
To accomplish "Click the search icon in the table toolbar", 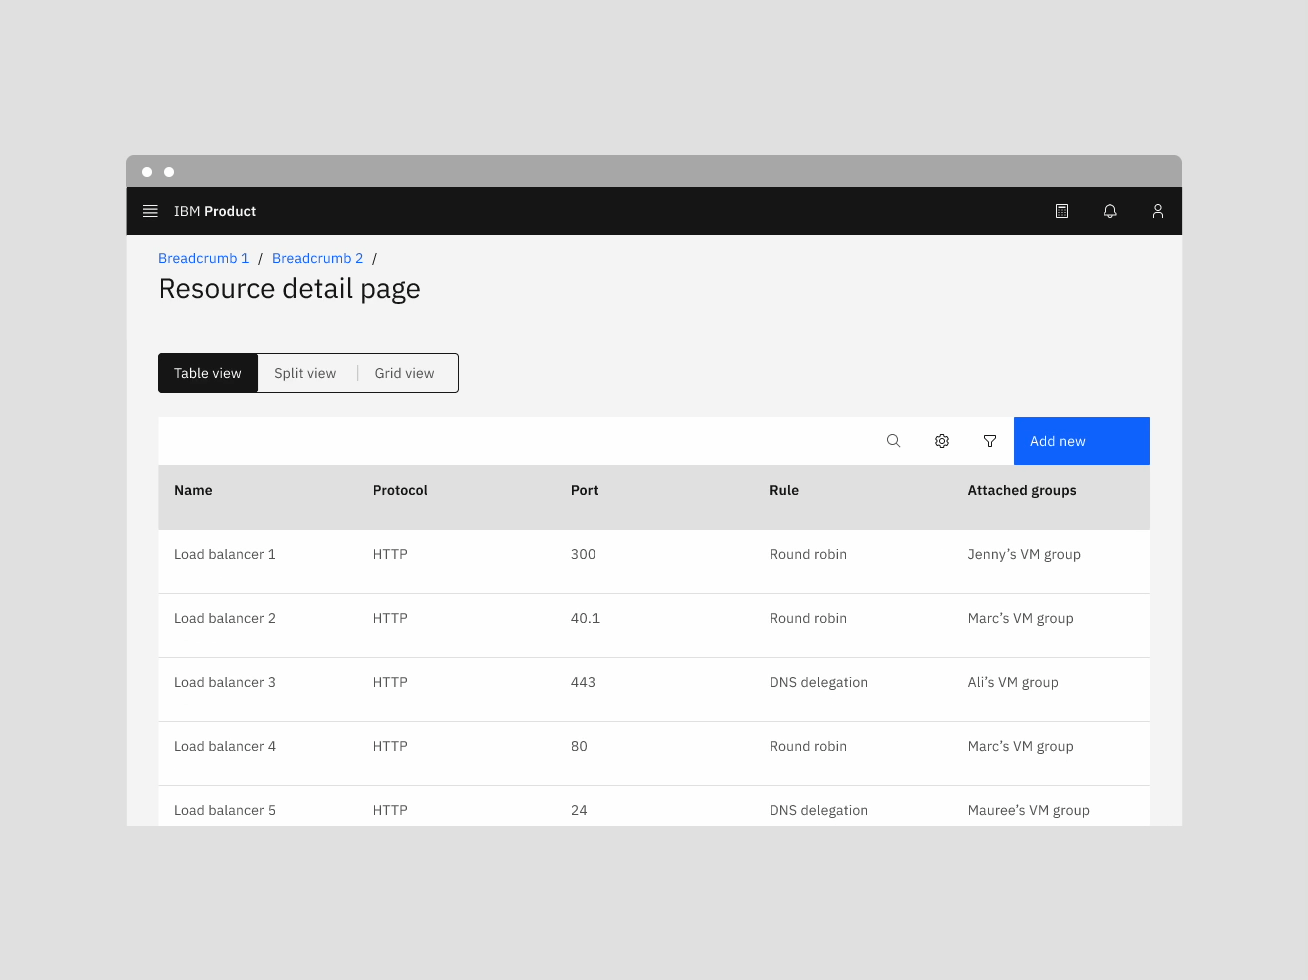I will [893, 440].
